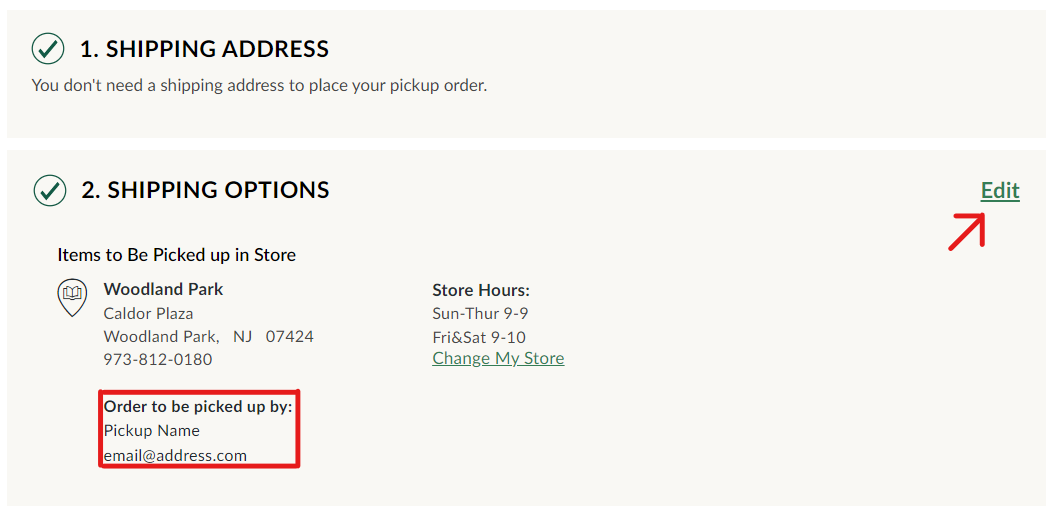Click the Order to be picked up by label
The height and width of the screenshot is (506, 1057).
click(x=198, y=407)
